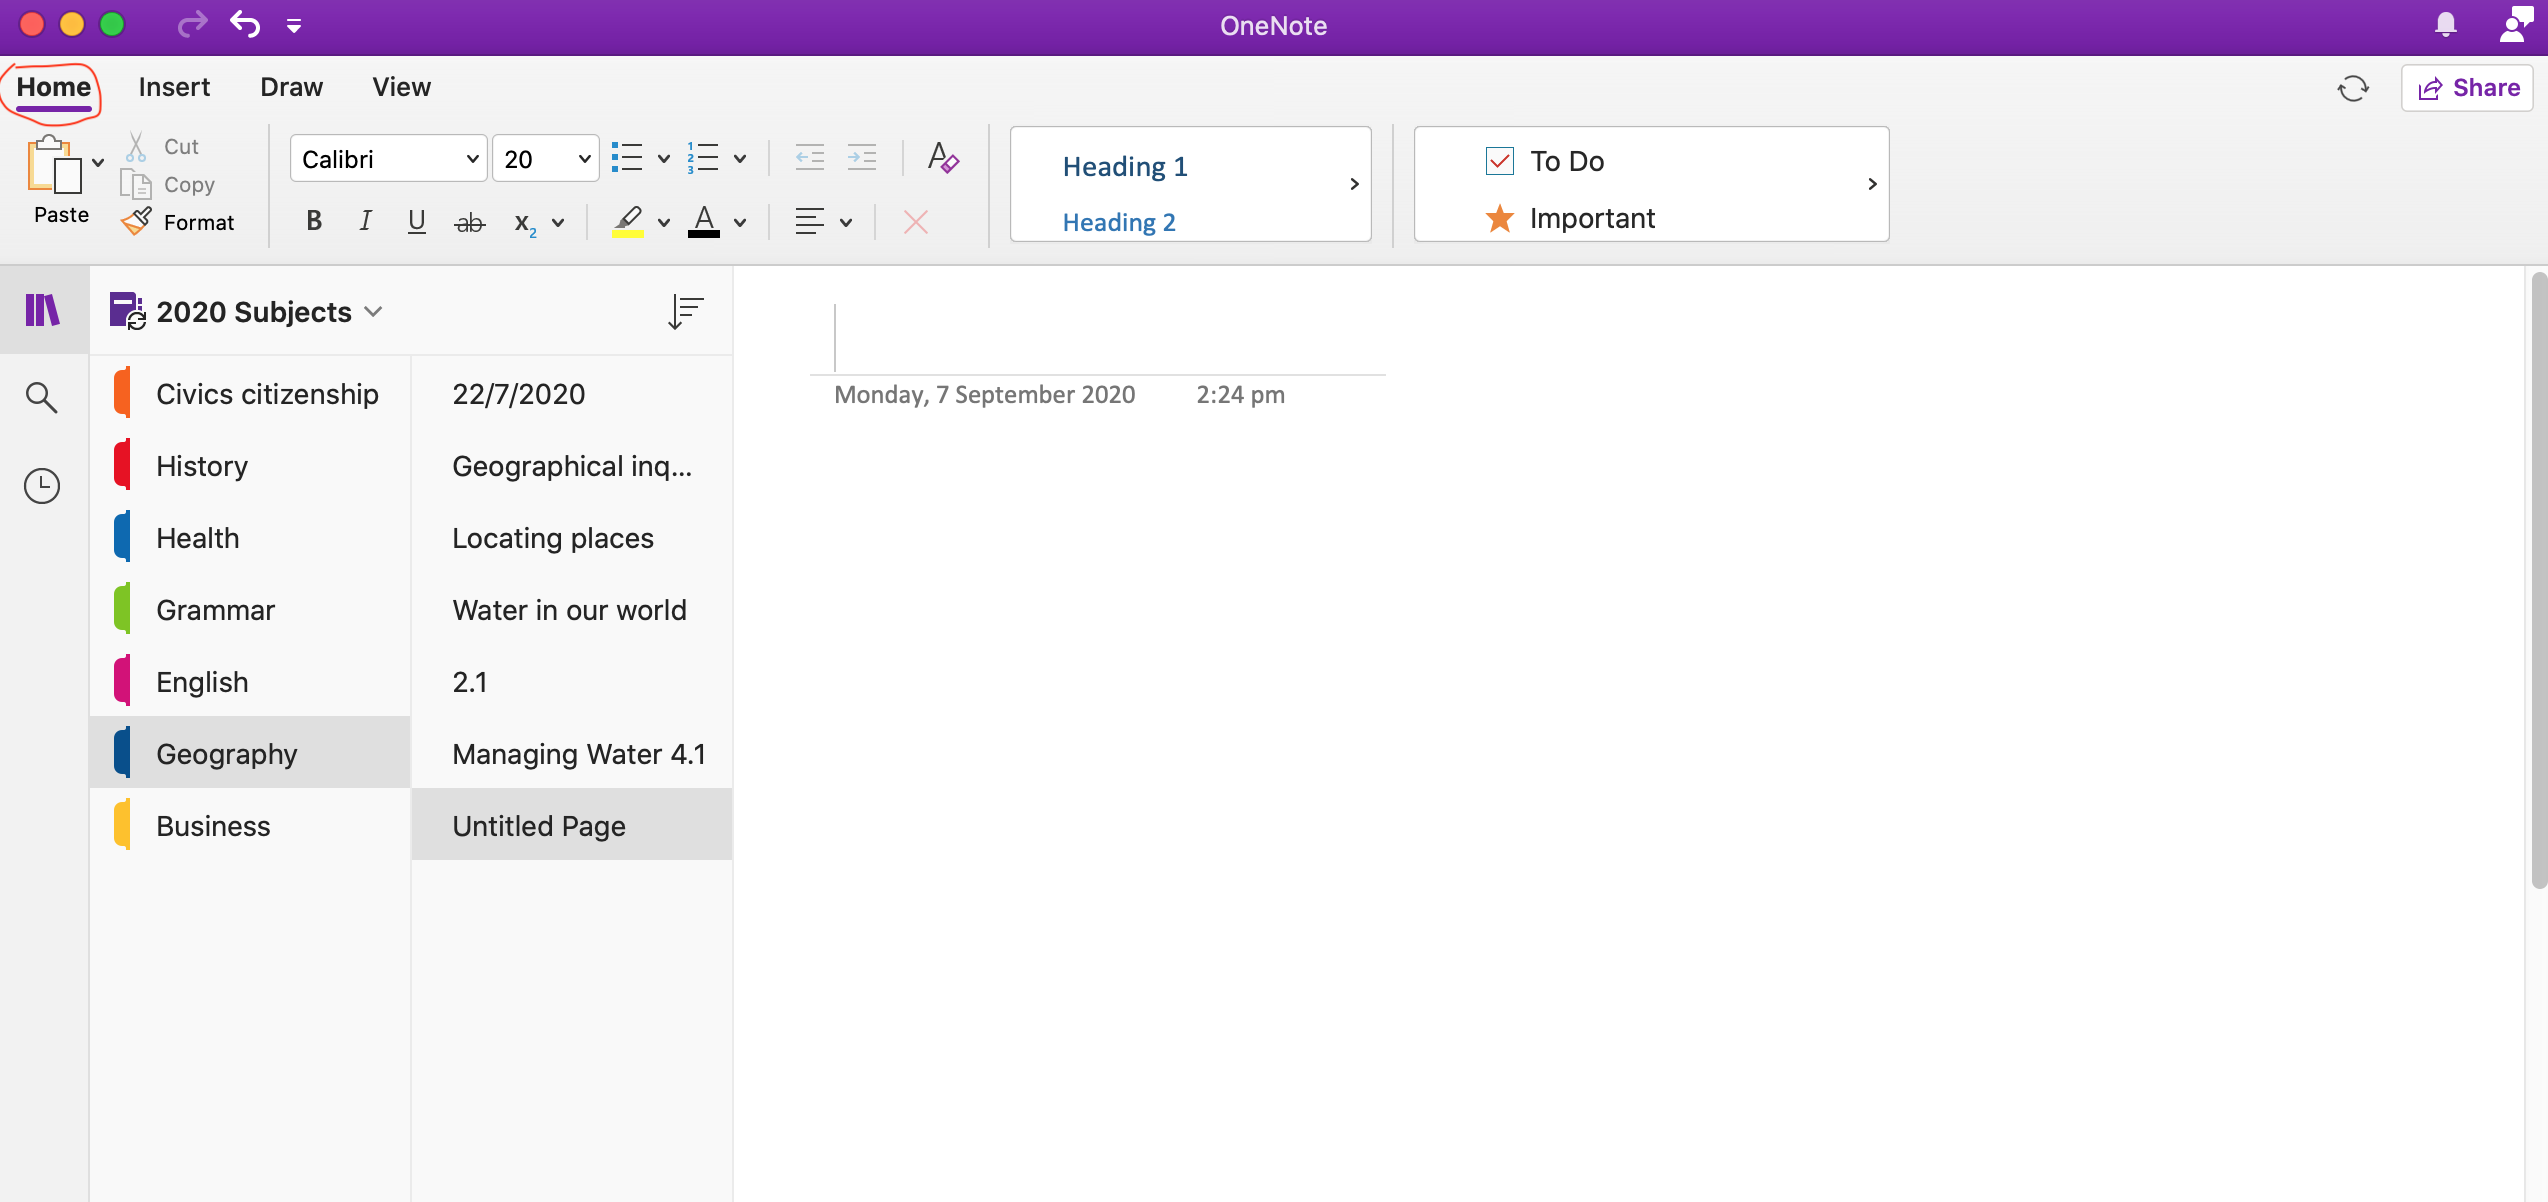
Task: Expand the 2020 Subjects notebook dropdown
Action: (x=374, y=311)
